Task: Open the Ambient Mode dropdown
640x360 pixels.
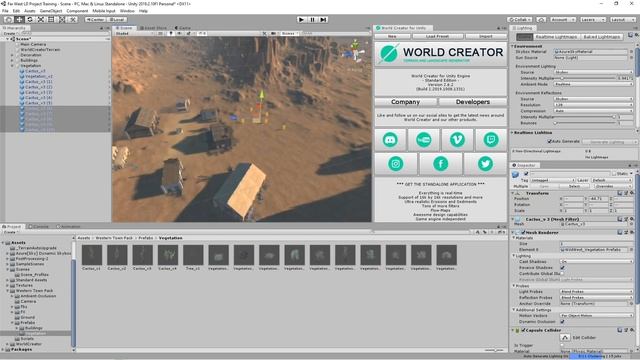Action: pyautogui.click(x=593, y=84)
